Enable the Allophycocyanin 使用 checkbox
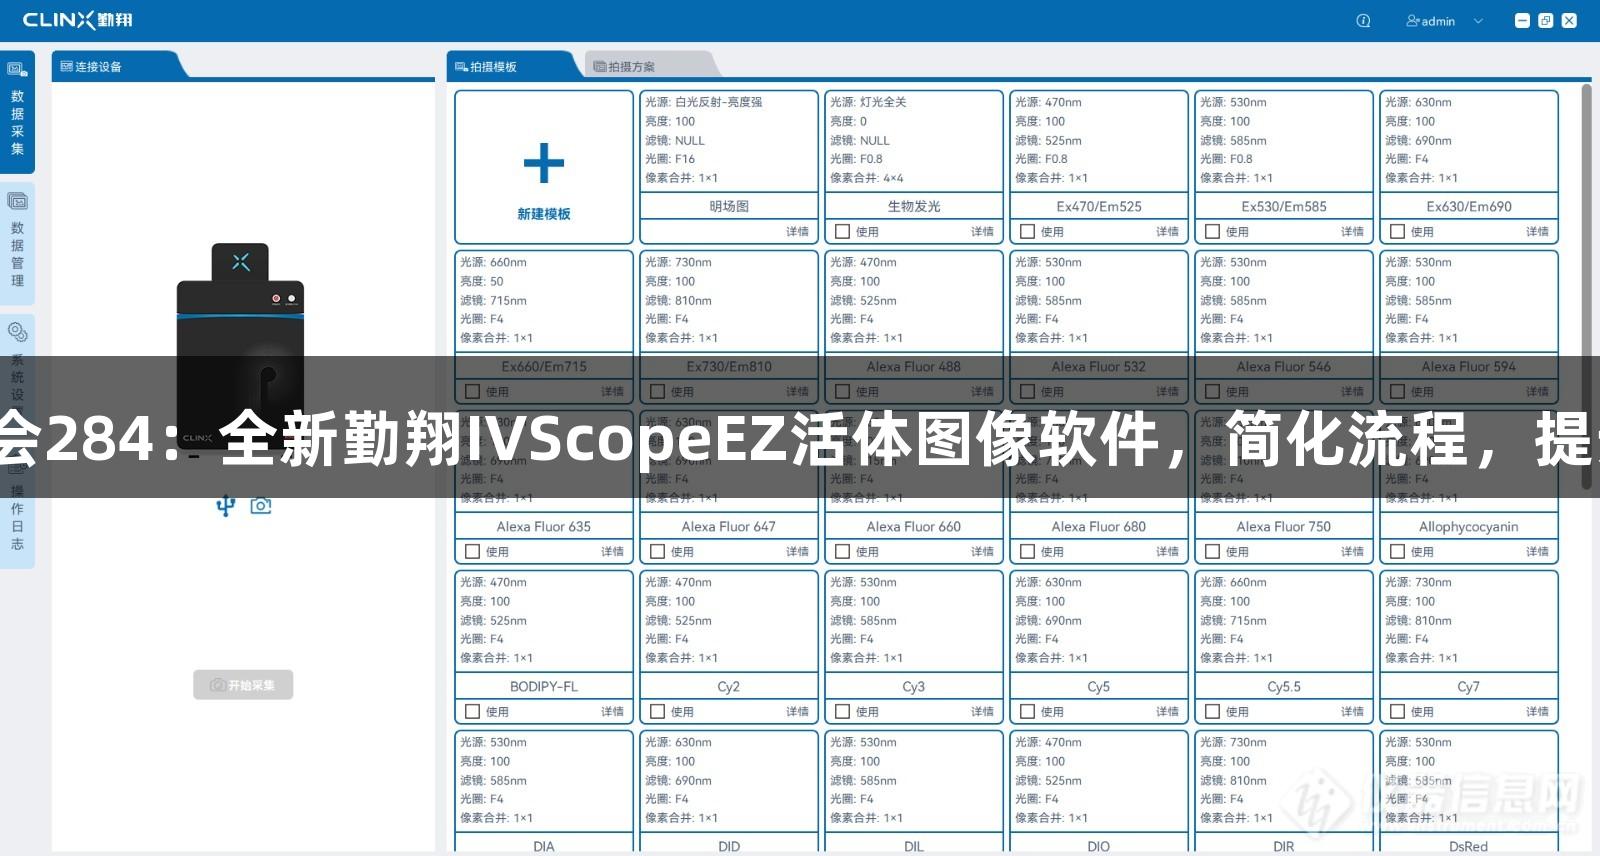Image resolution: width=1600 pixels, height=856 pixels. click(x=1398, y=552)
